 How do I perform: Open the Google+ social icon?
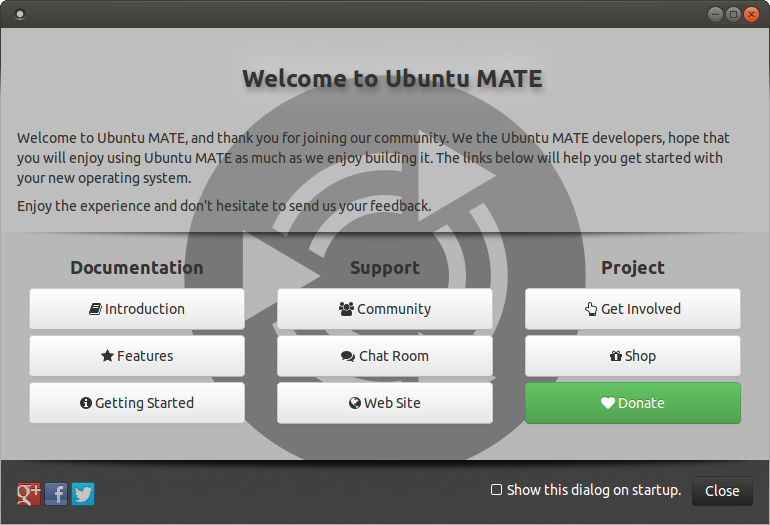[28, 494]
